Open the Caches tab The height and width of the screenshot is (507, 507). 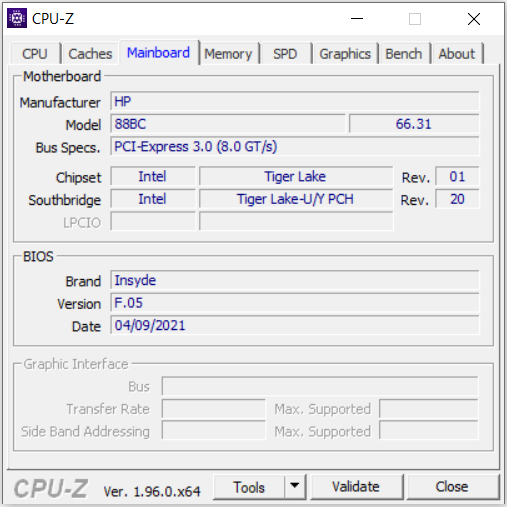pos(90,54)
